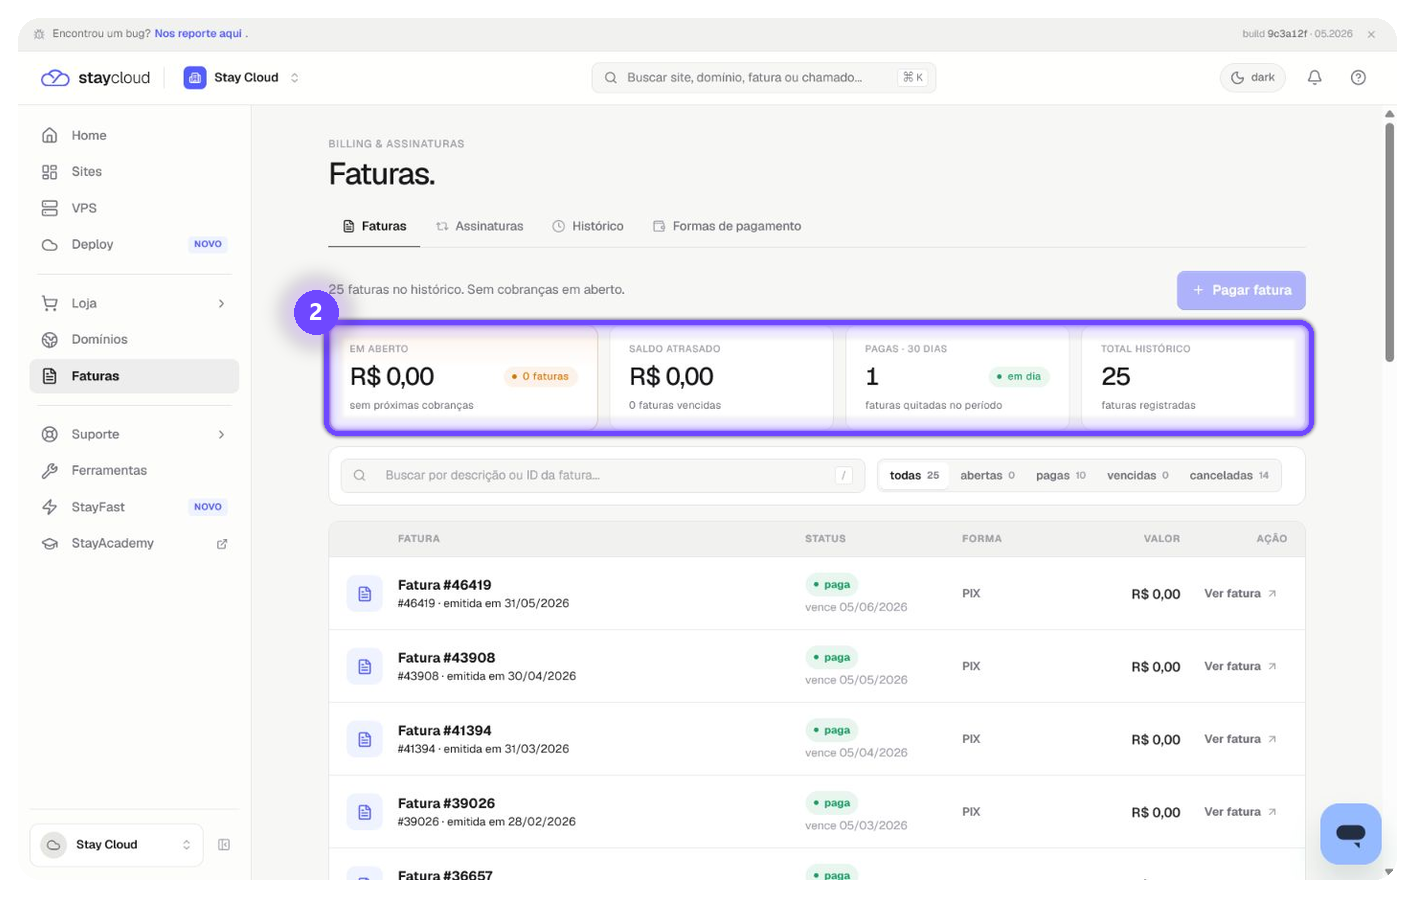Click the scrollbar down arrow
The width and height of the screenshot is (1415, 898).
point(1389,872)
